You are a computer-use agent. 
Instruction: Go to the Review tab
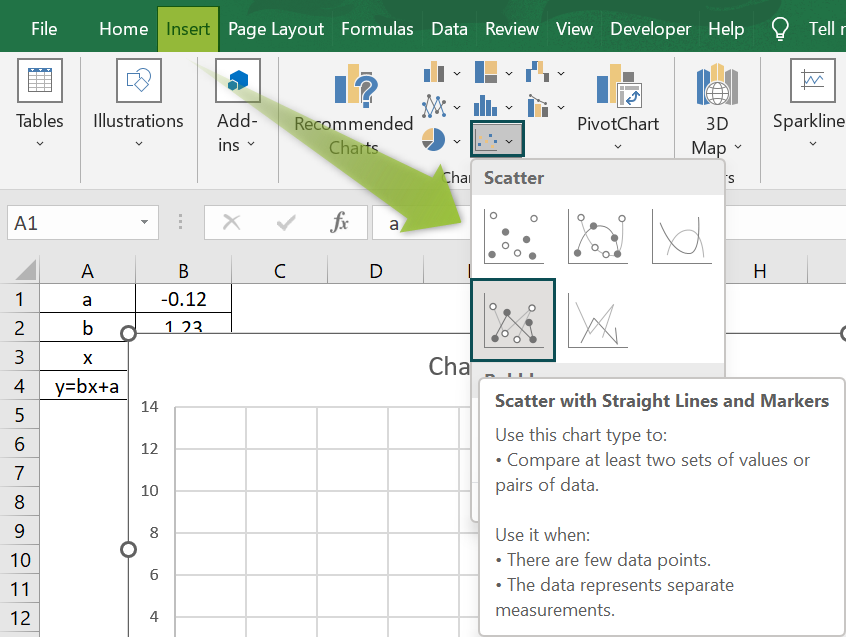[x=511, y=29]
